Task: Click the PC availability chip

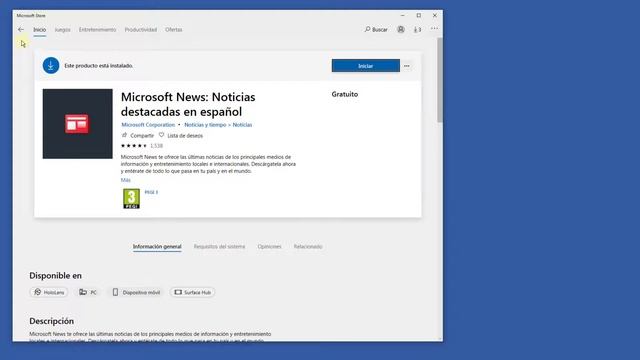Action: (88, 292)
